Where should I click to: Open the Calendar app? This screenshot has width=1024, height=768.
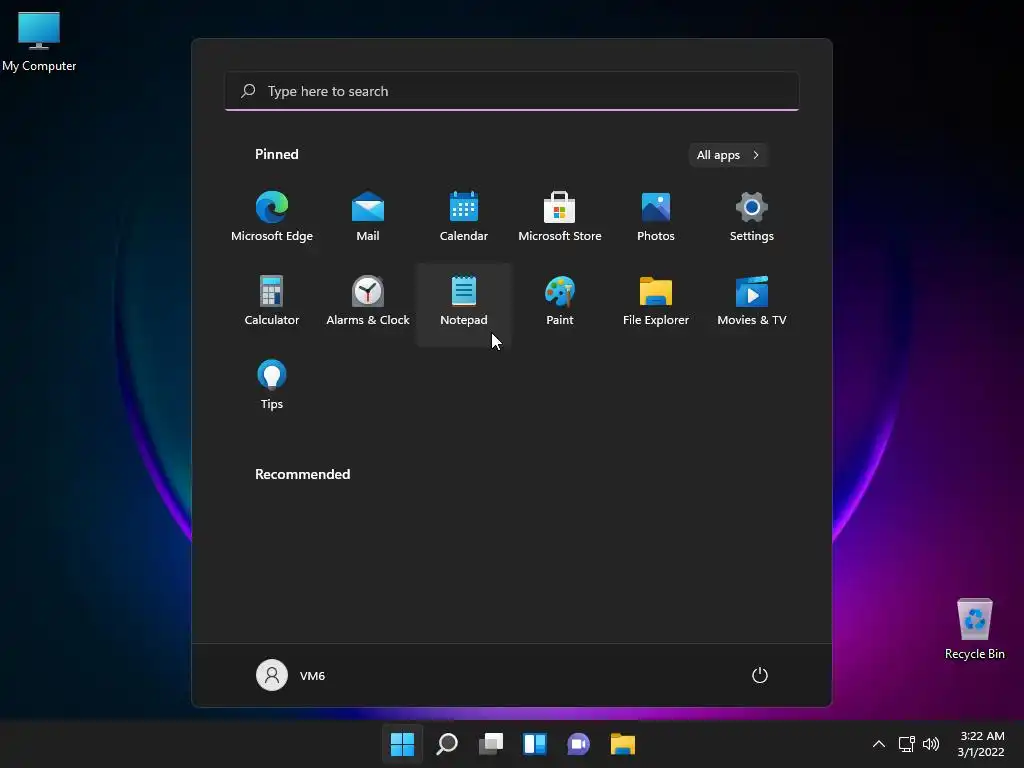click(464, 217)
